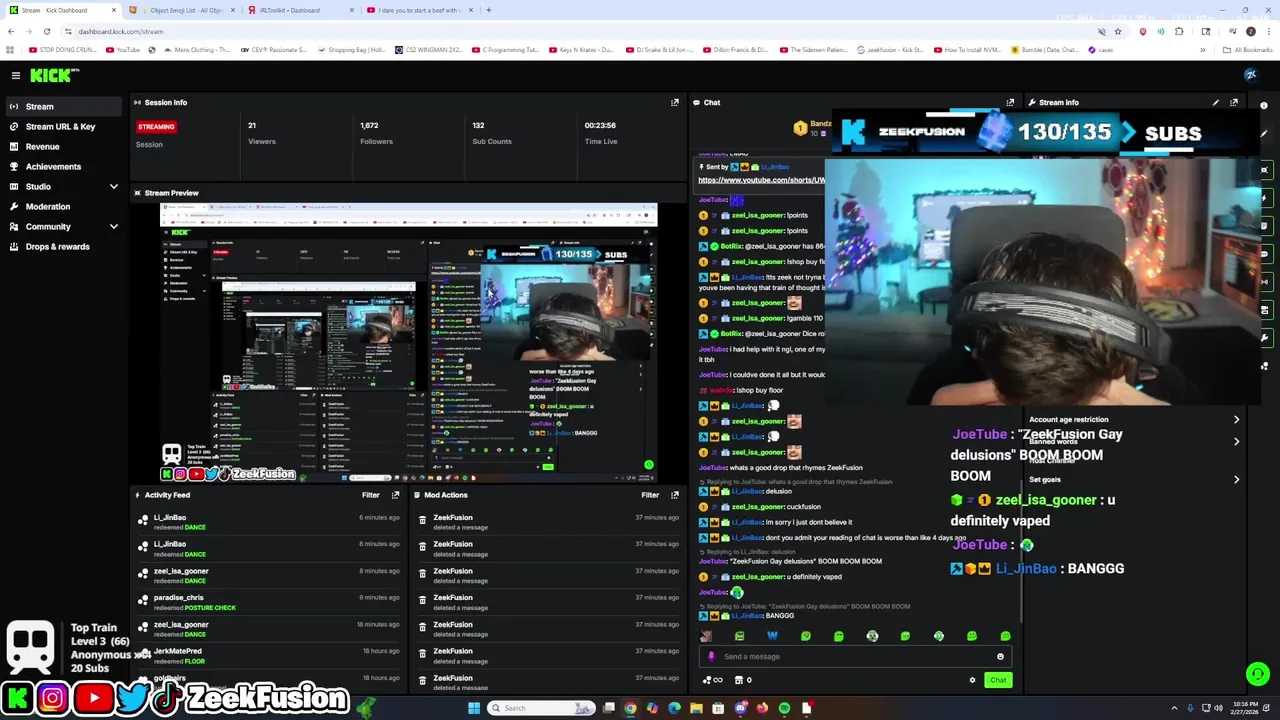Open Discord from the taskbar
Viewport: 1280px width, 720px height.
740,708
